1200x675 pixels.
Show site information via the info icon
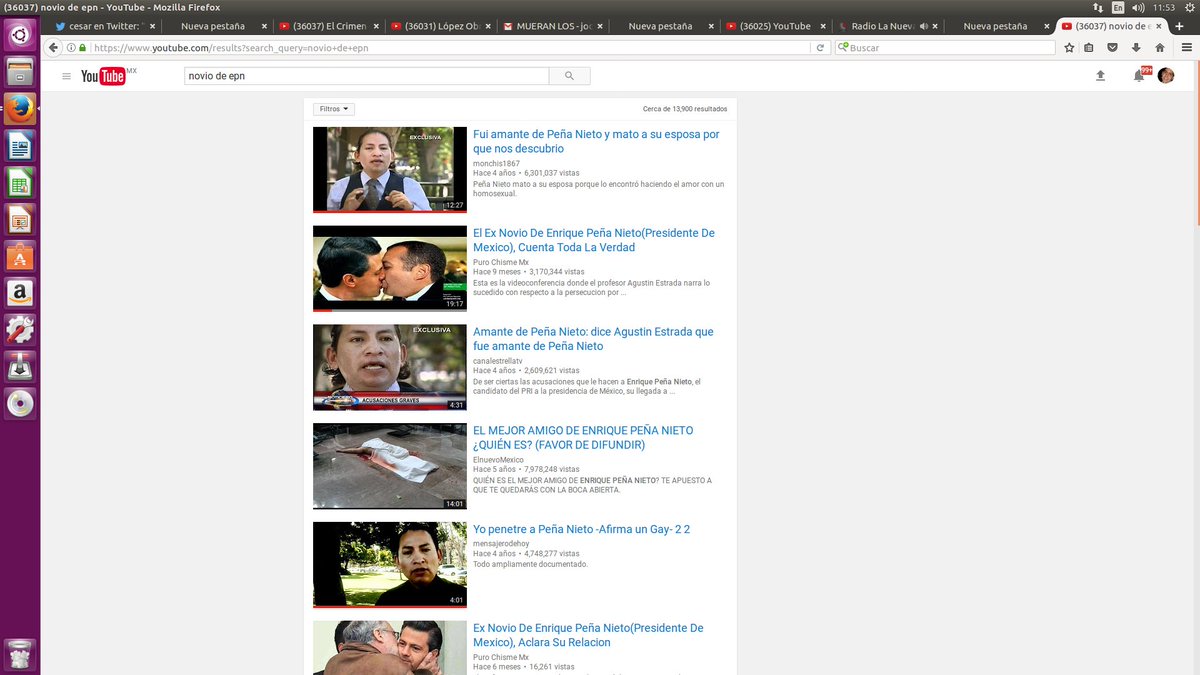[71, 47]
